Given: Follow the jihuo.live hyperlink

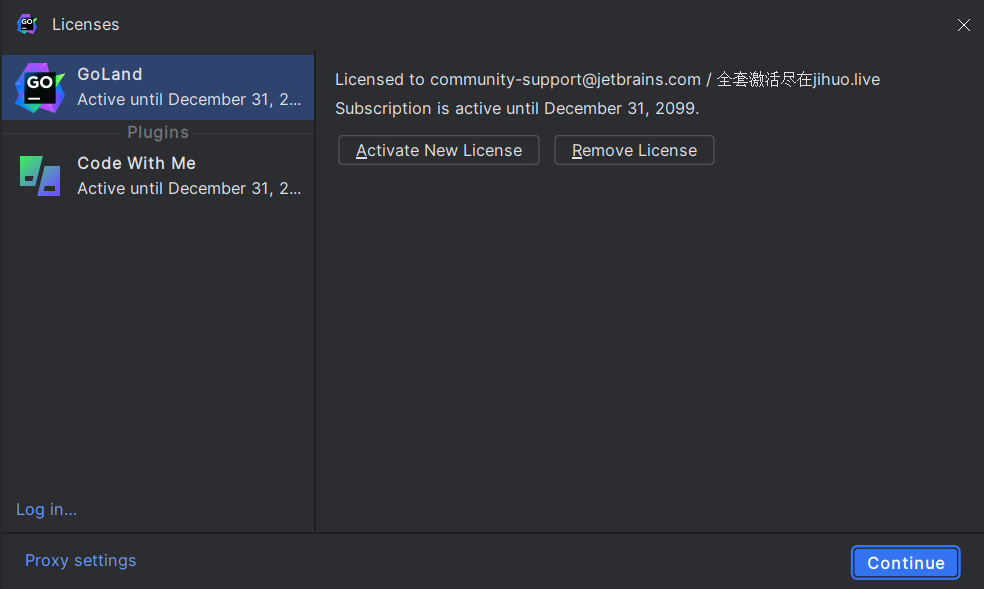Looking at the screenshot, I should pyautogui.click(x=846, y=80).
